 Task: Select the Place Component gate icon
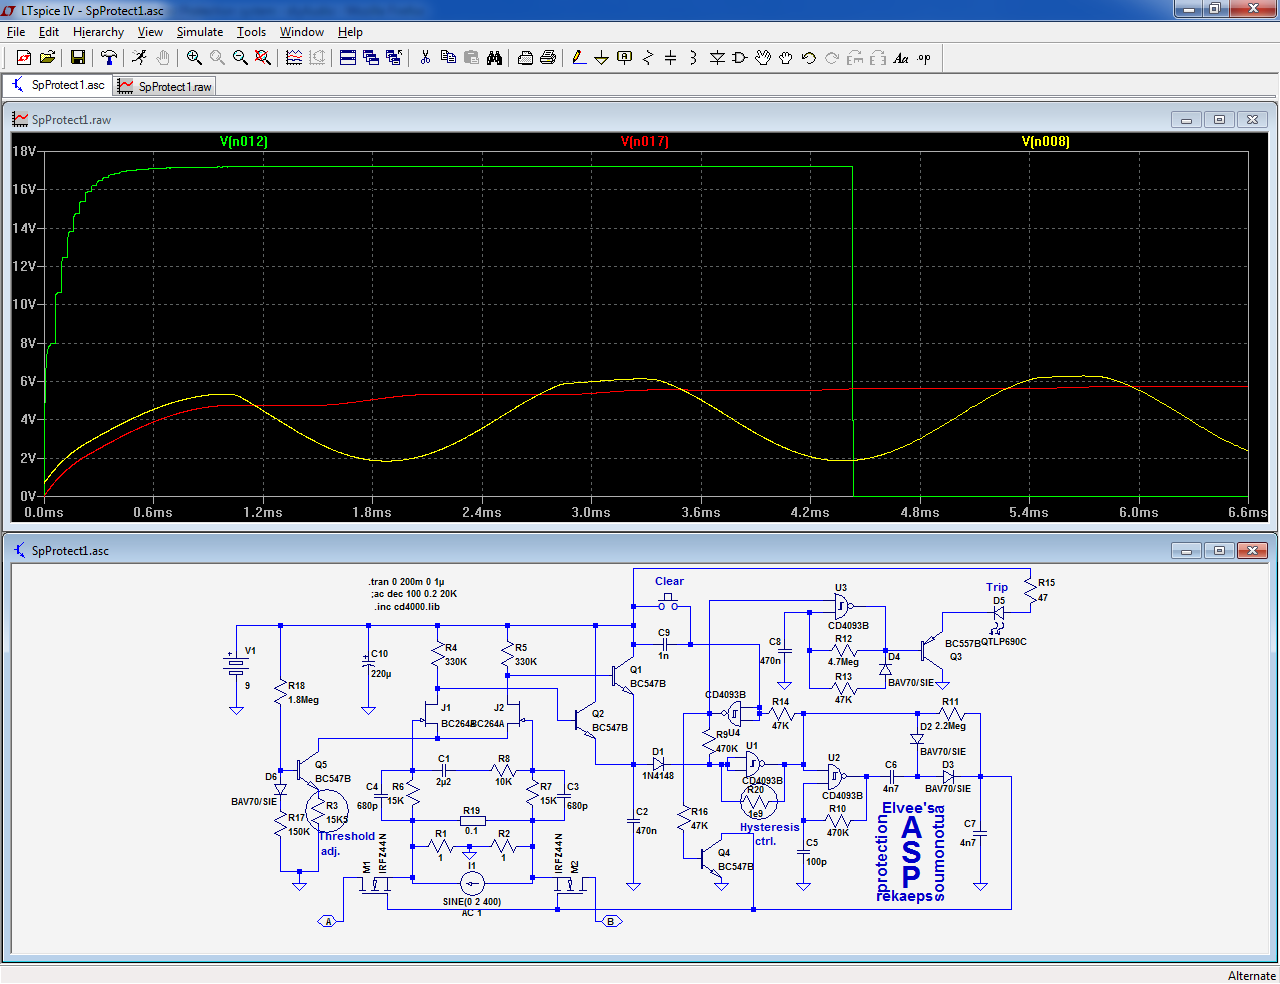(x=740, y=58)
